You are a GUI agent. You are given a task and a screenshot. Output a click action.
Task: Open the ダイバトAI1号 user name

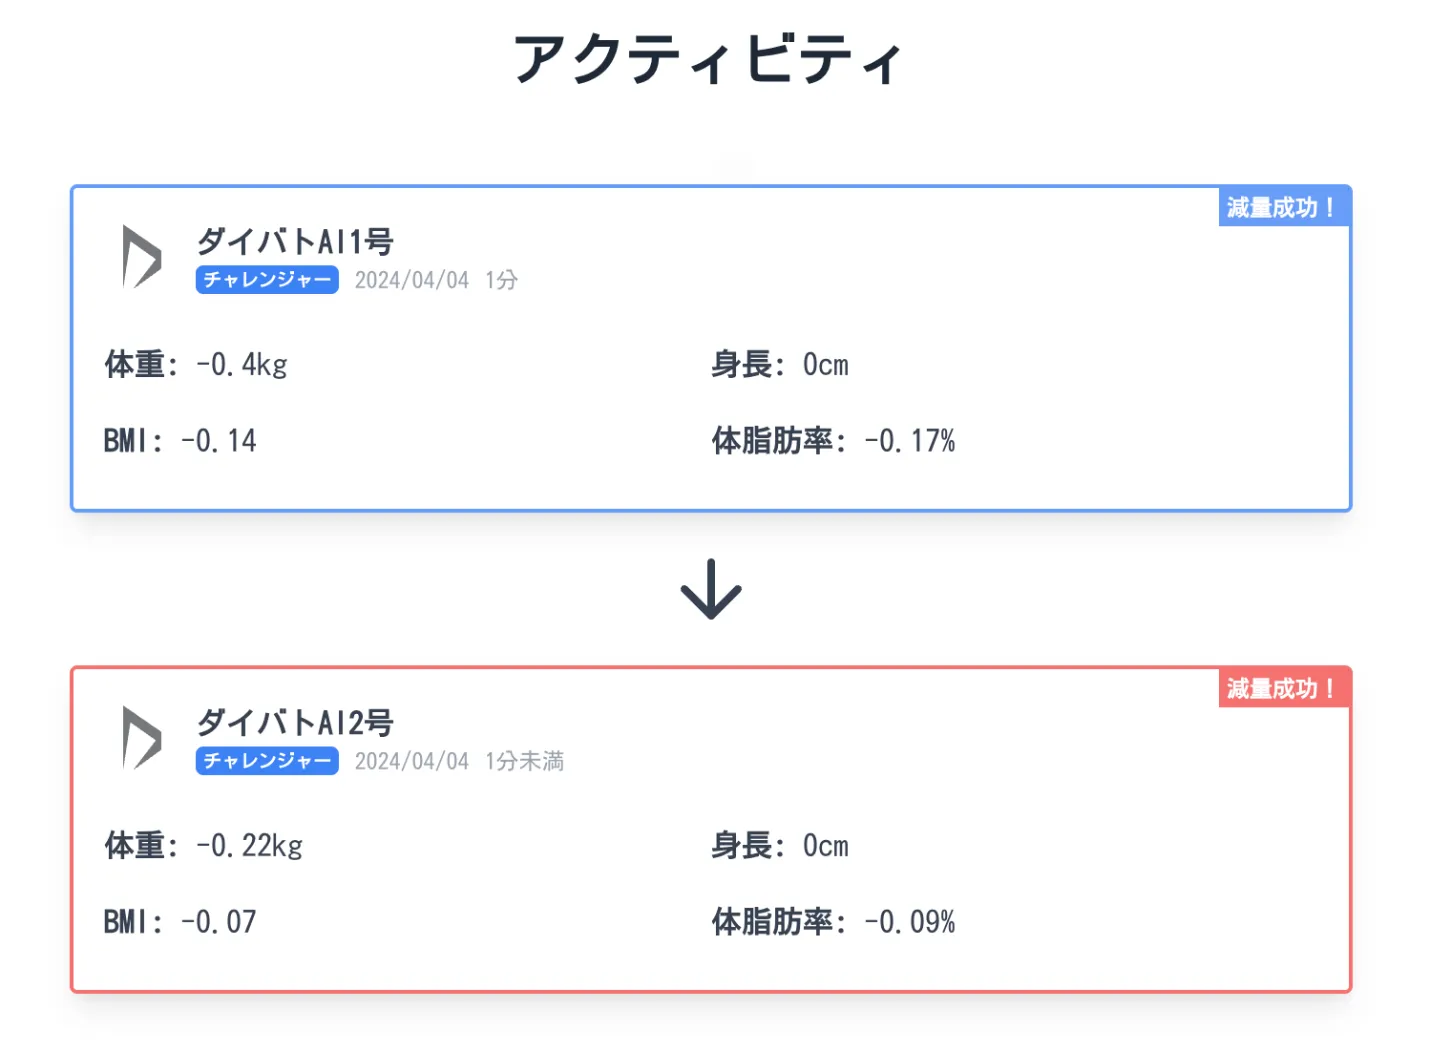click(x=295, y=241)
